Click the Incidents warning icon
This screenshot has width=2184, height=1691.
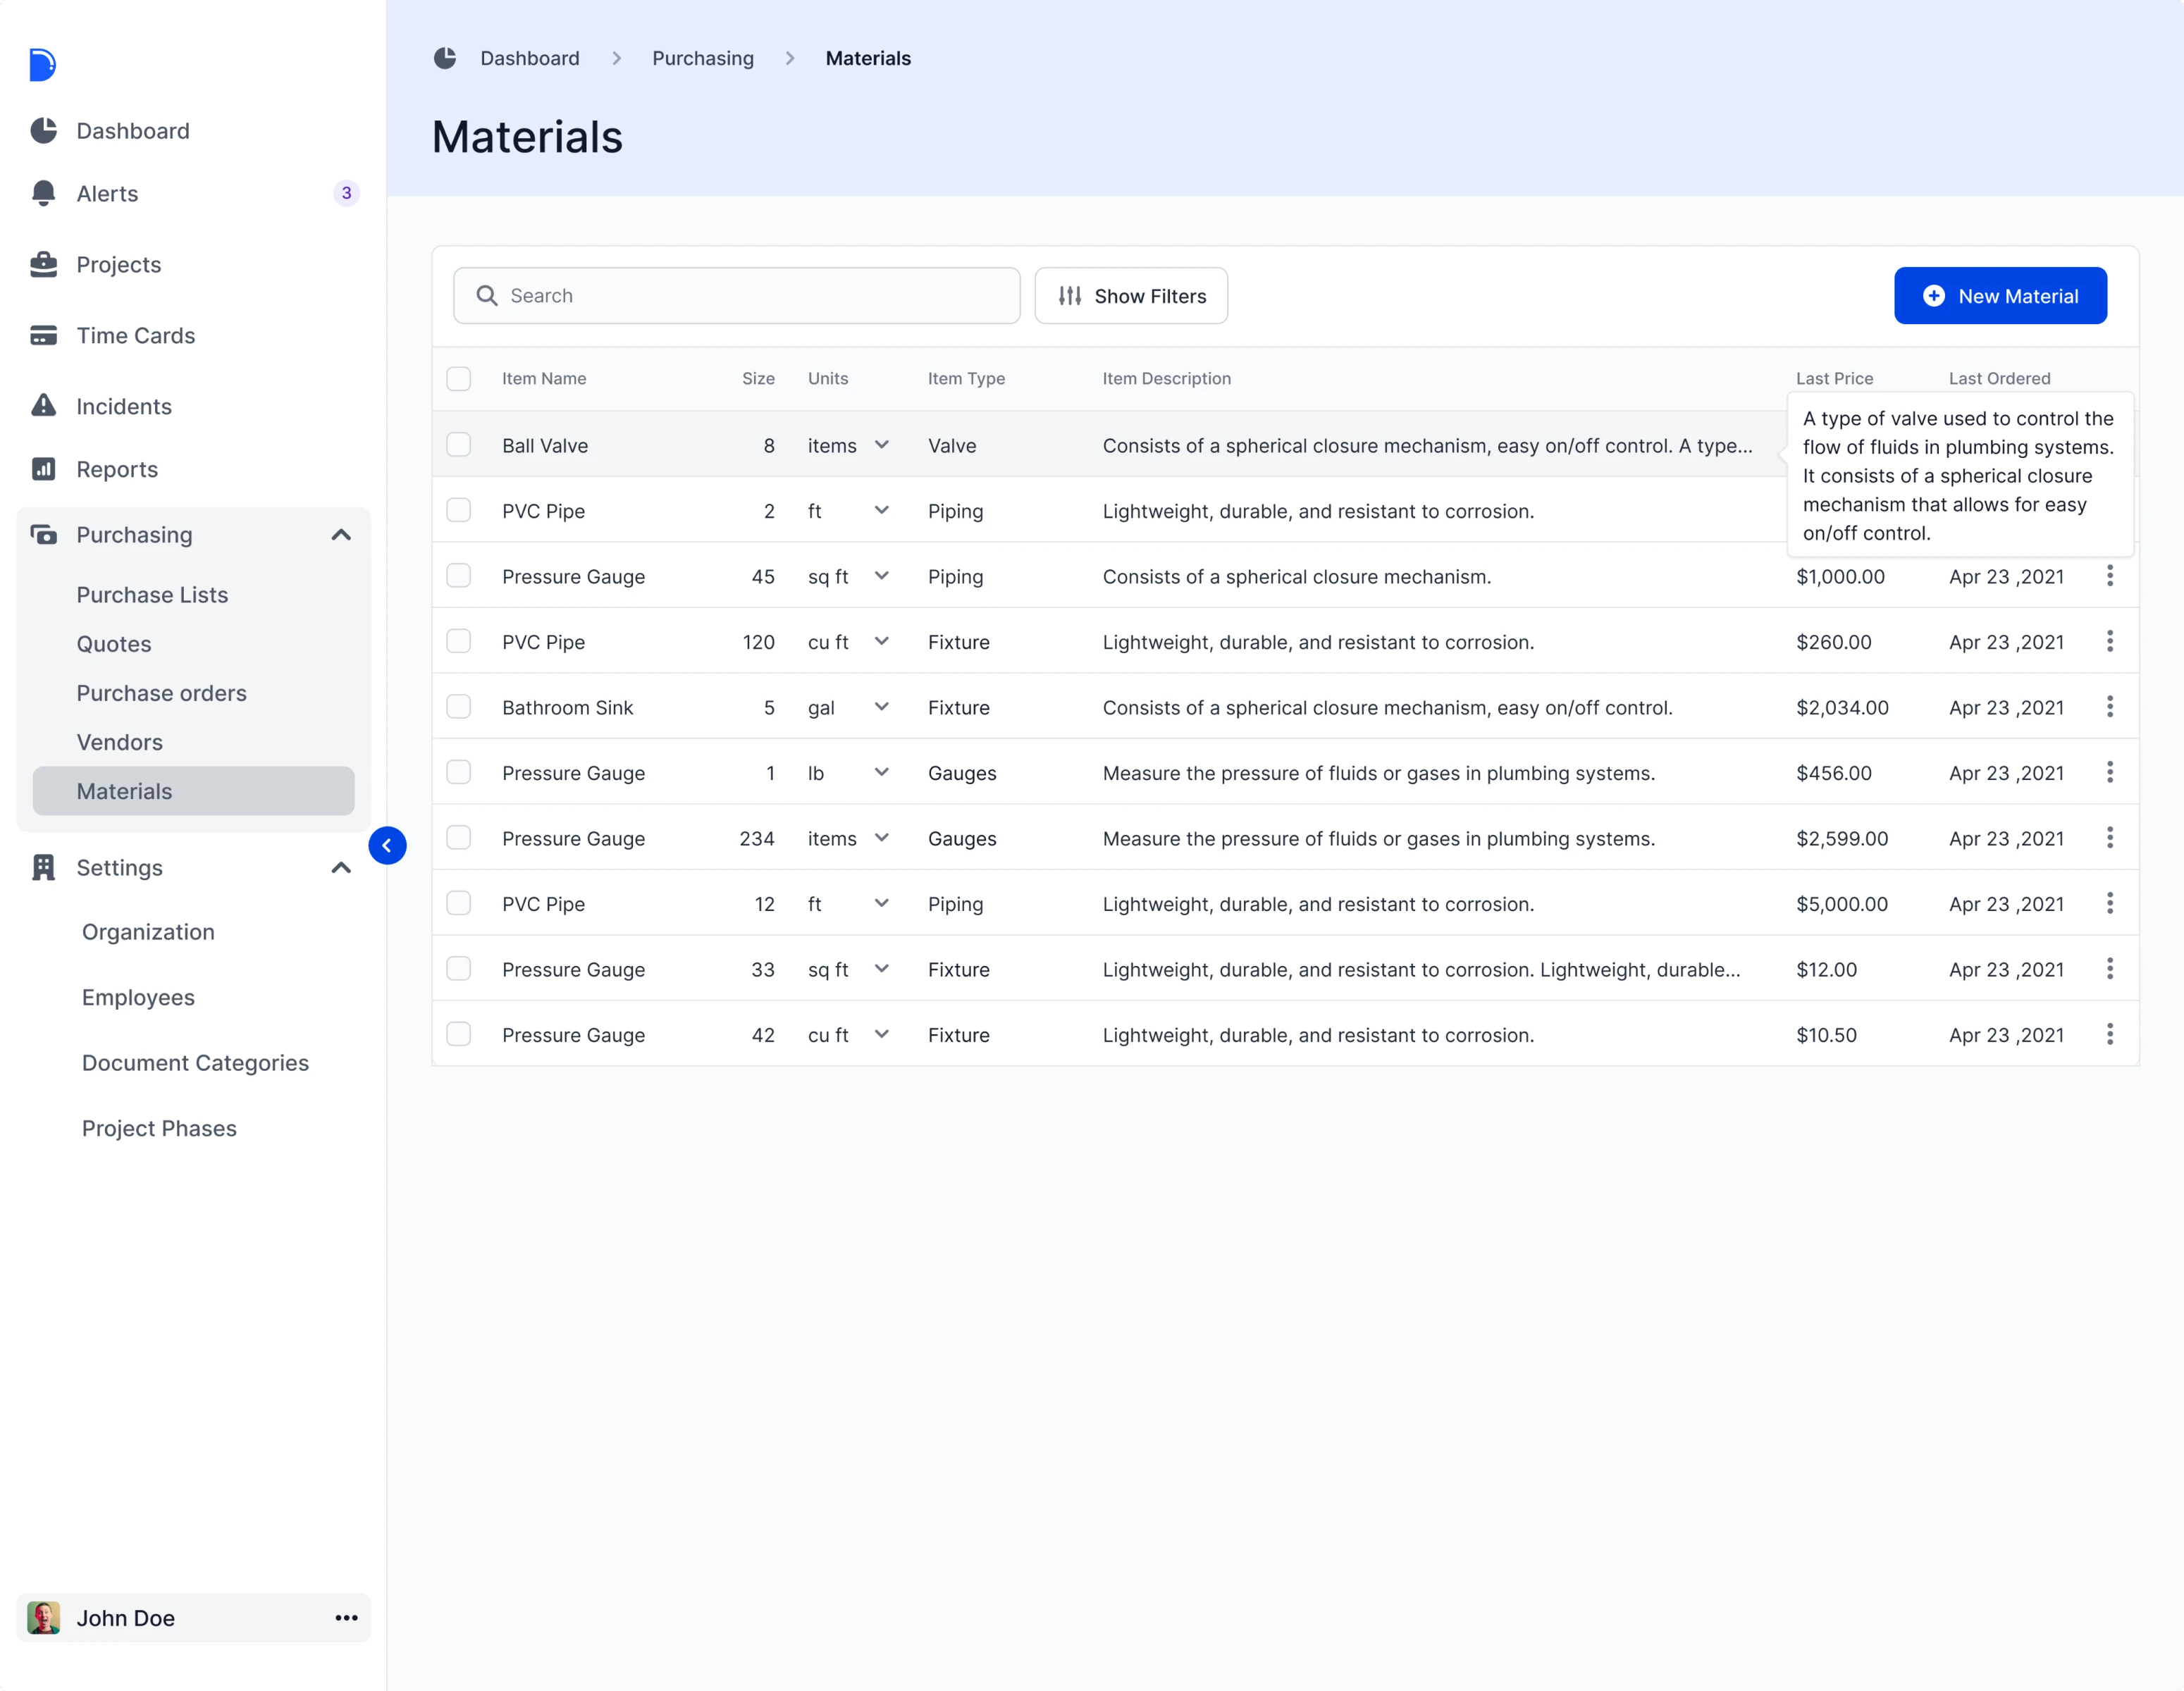(x=45, y=406)
